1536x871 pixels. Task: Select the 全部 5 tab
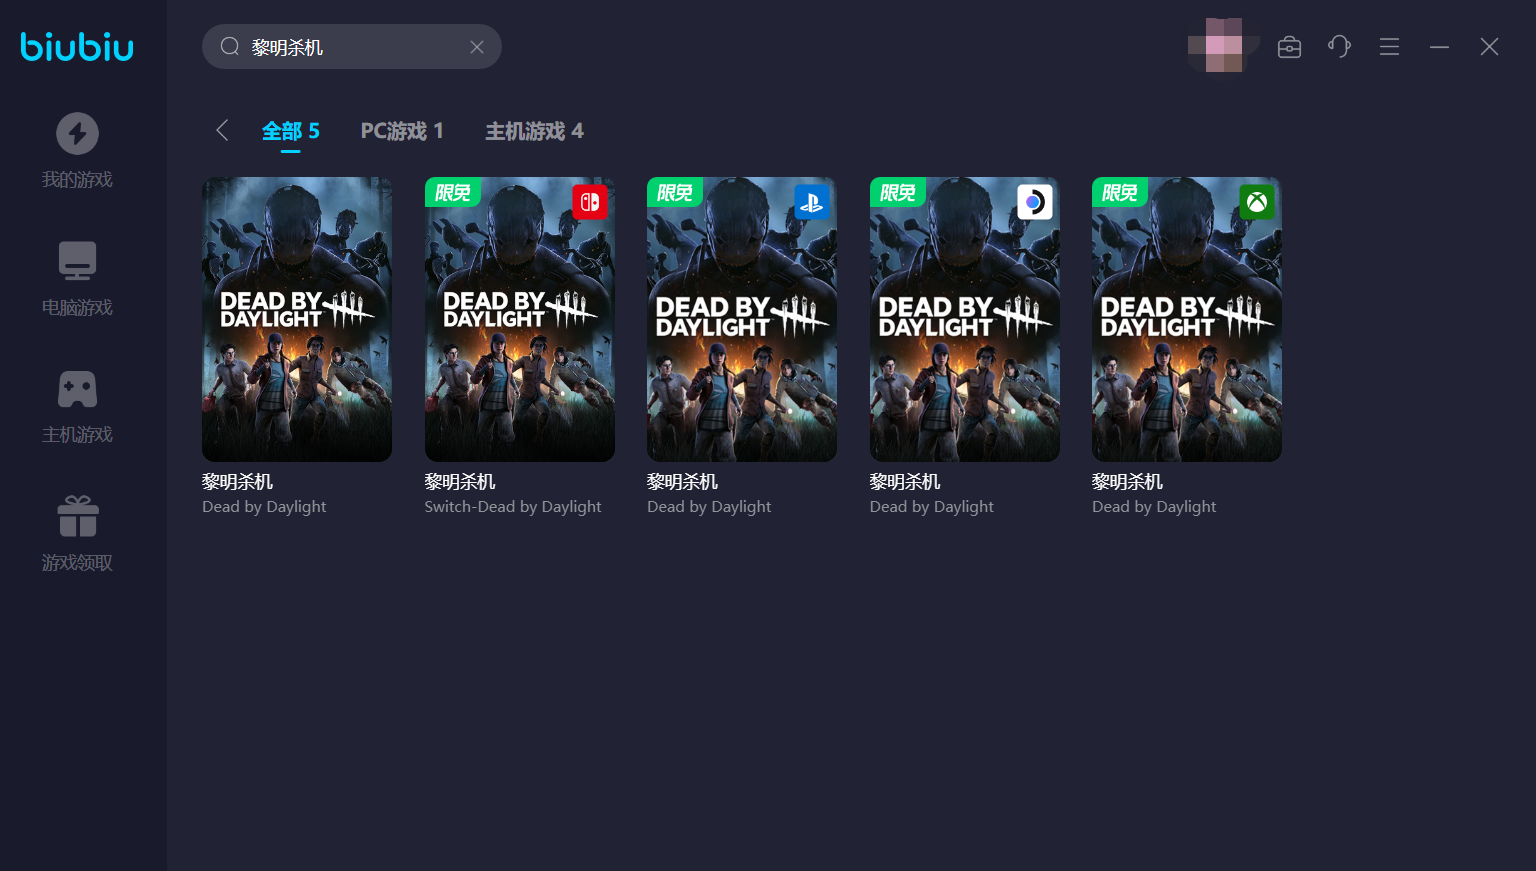[290, 131]
